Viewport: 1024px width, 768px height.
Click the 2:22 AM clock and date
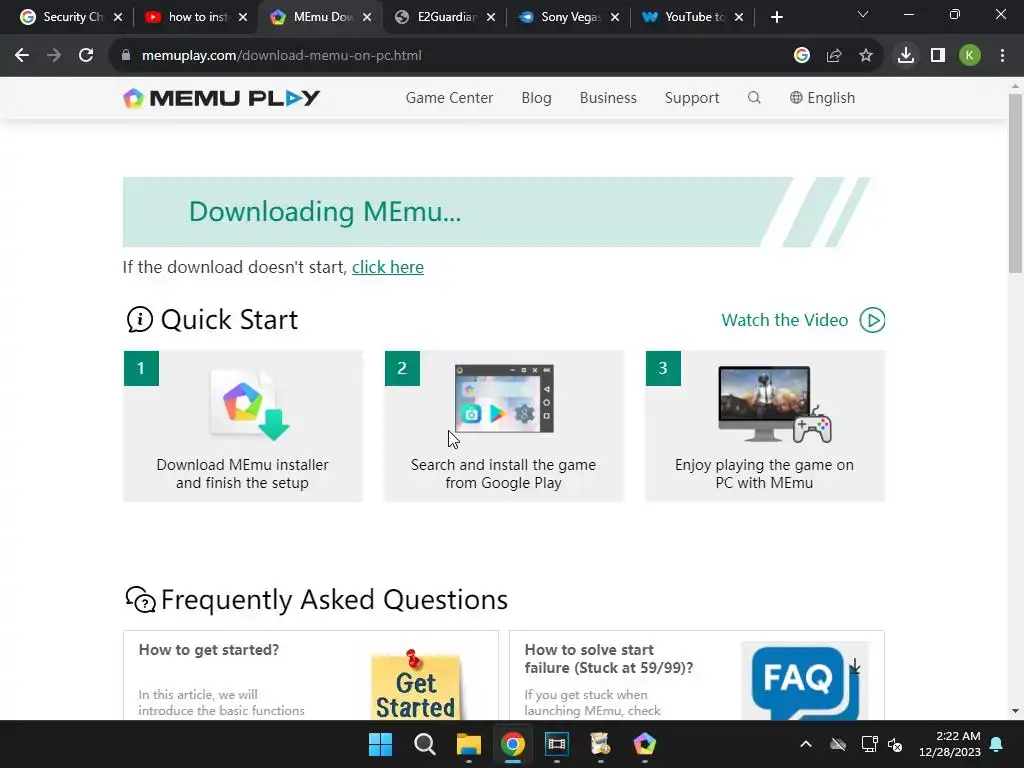click(x=950, y=744)
